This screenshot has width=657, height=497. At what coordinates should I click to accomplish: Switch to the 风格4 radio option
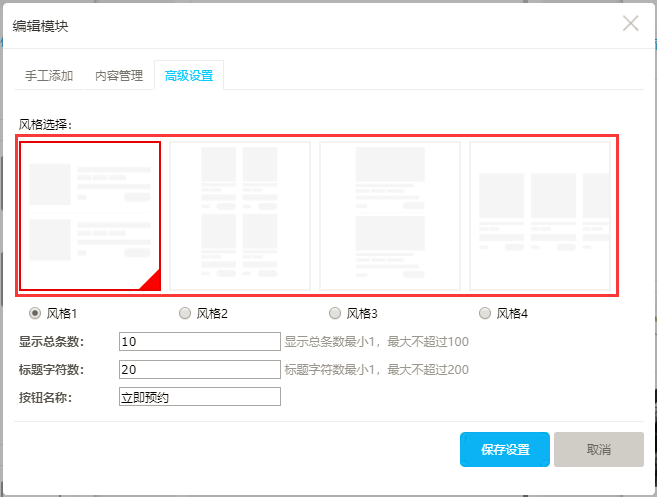tap(485, 313)
